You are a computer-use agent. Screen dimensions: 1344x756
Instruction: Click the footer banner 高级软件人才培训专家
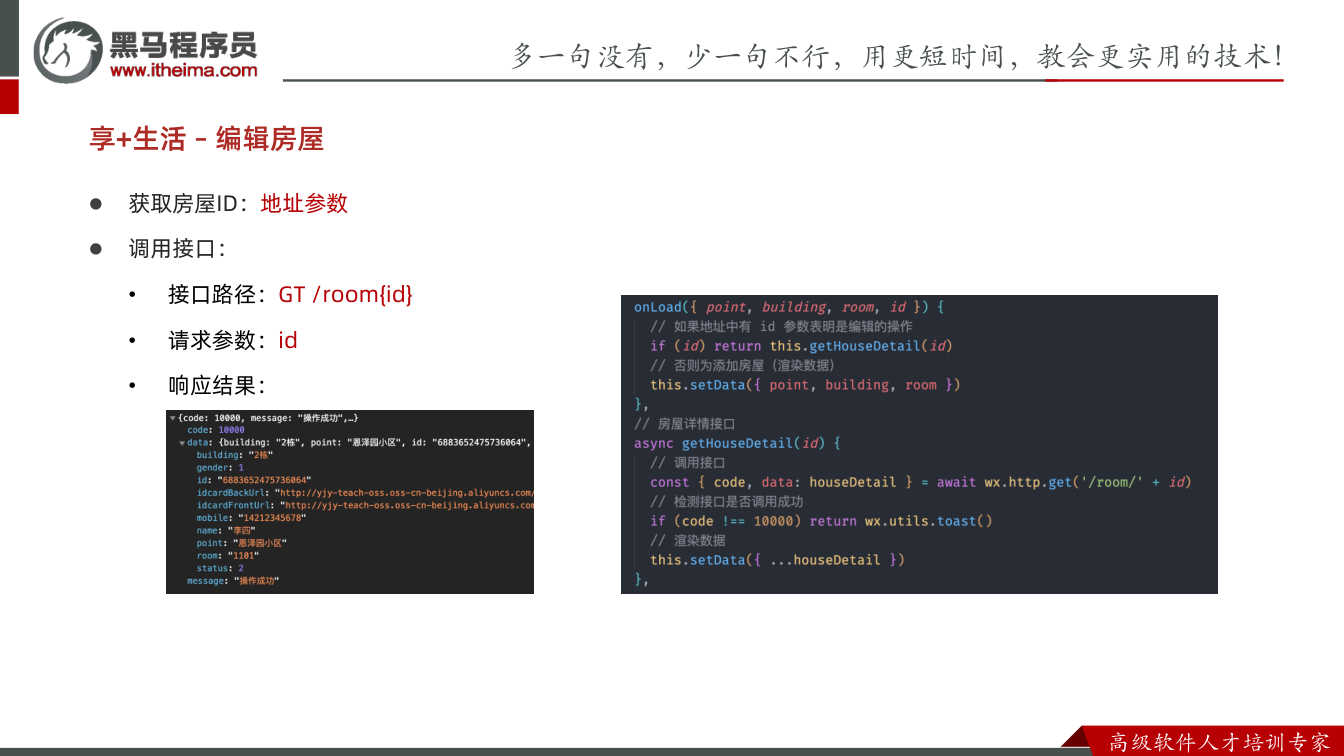coord(1219,742)
